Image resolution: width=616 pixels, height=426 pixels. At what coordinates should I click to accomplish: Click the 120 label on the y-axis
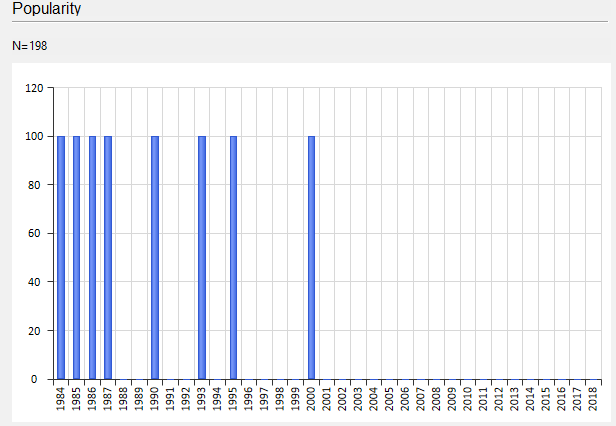[34, 88]
